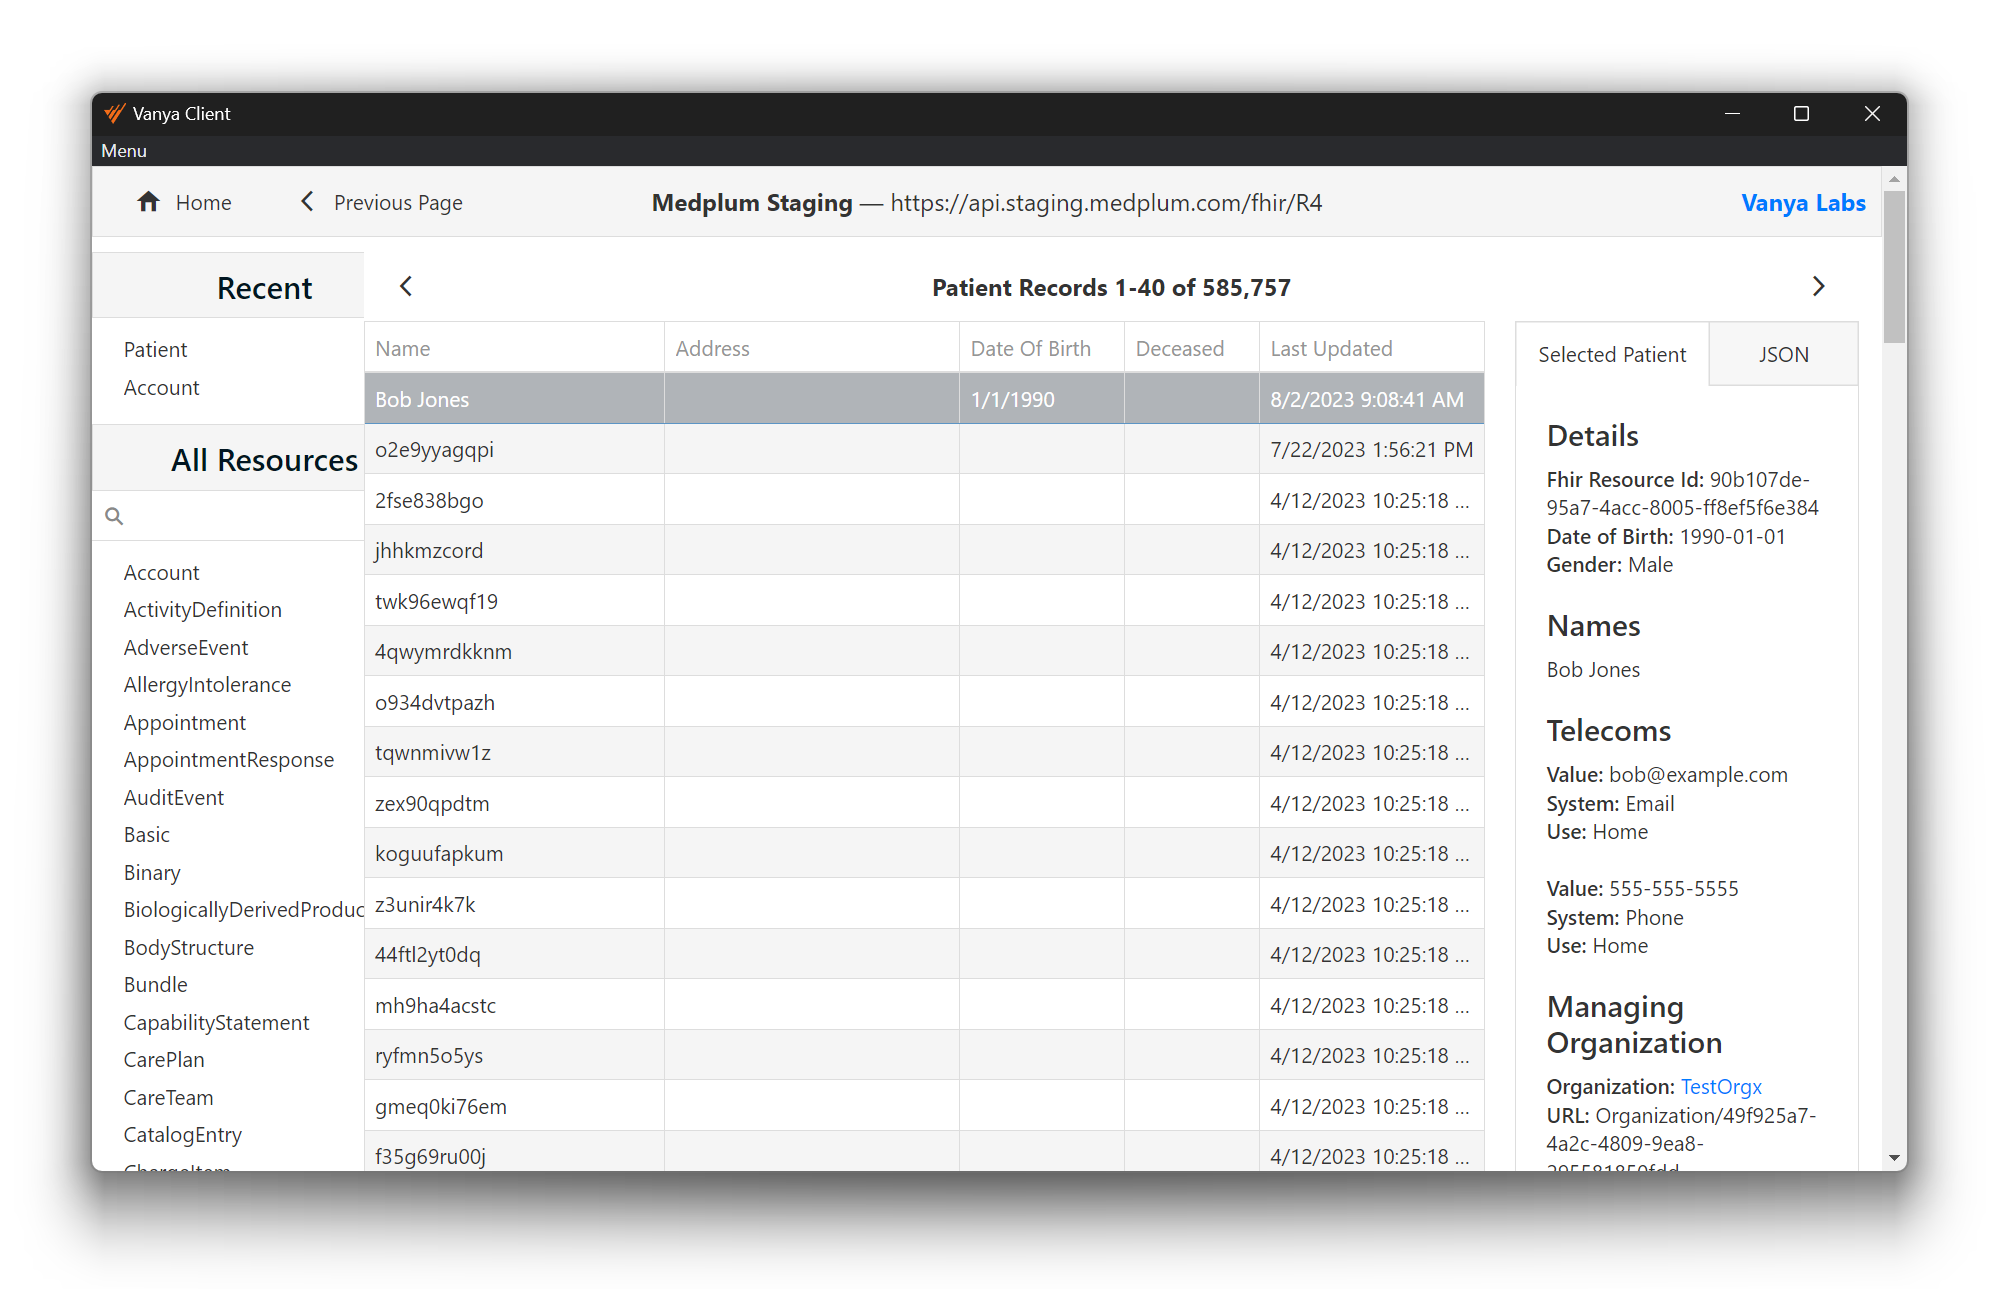
Task: Select Account under Recent
Action: pyautogui.click(x=161, y=387)
